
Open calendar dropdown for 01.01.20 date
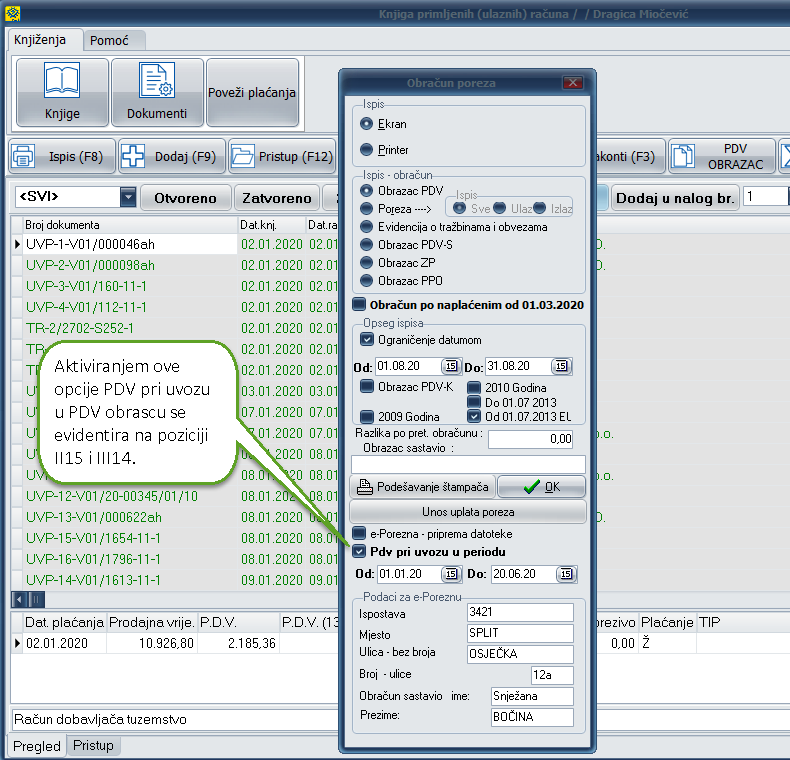pos(450,574)
